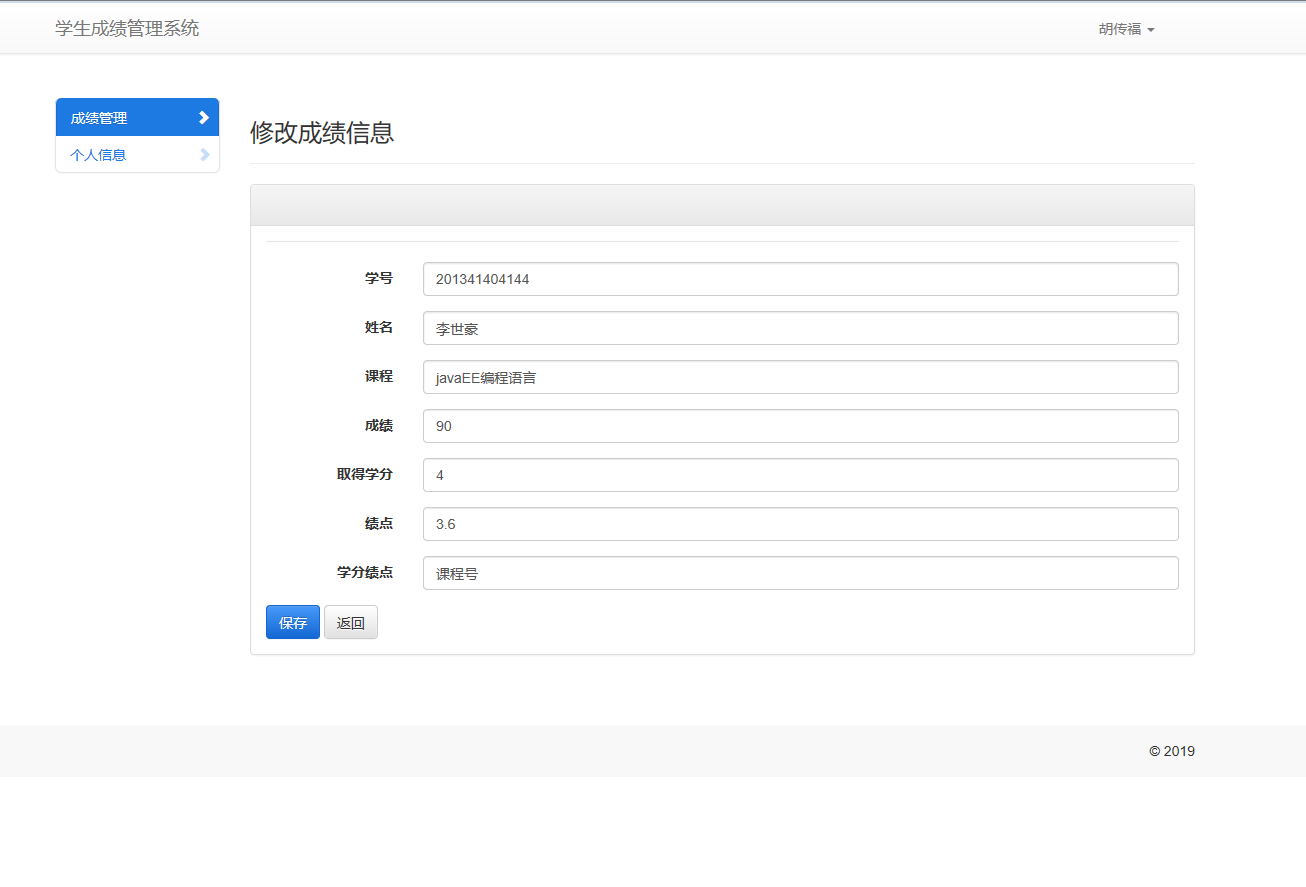Screen dimensions: 1306x887
Task: Click the 学号 input containing 201341404144
Action: (x=799, y=279)
